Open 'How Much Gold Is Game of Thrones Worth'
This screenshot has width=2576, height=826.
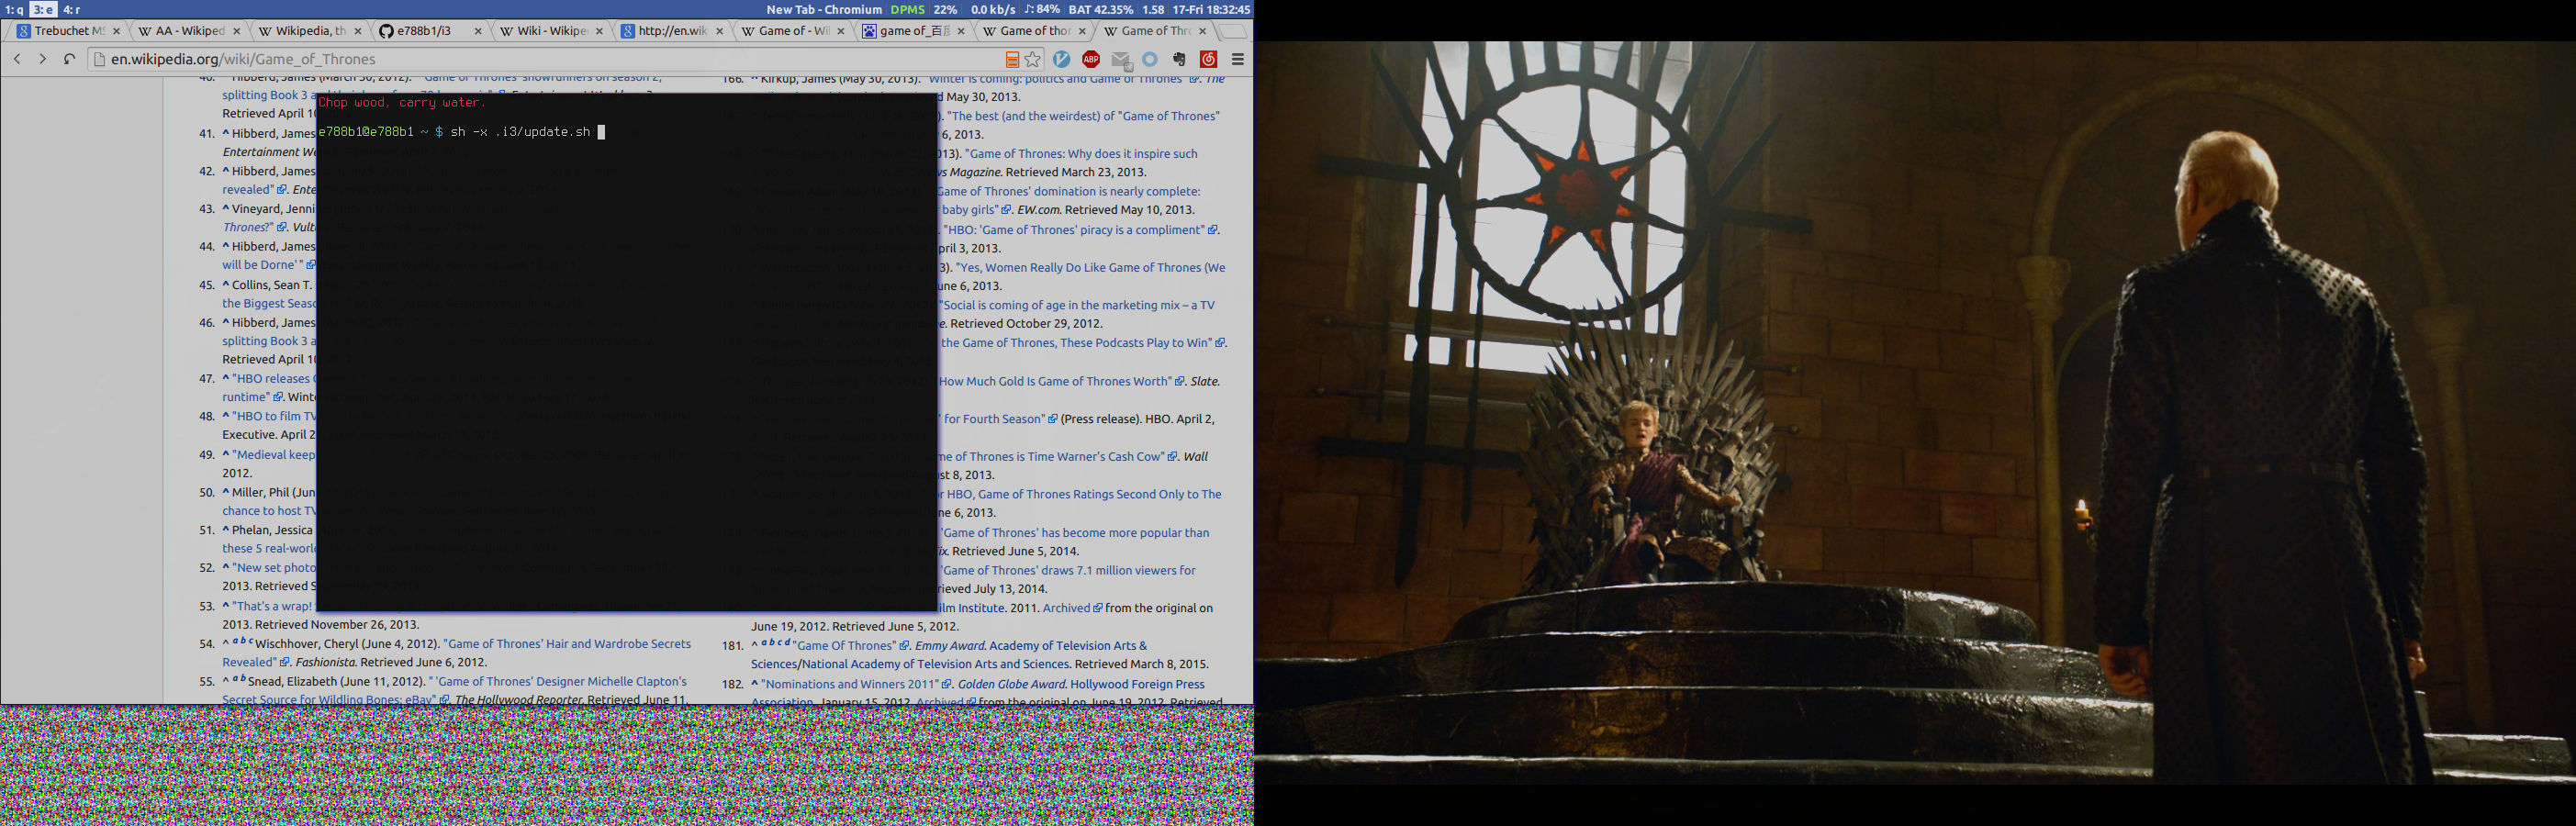[1055, 382]
